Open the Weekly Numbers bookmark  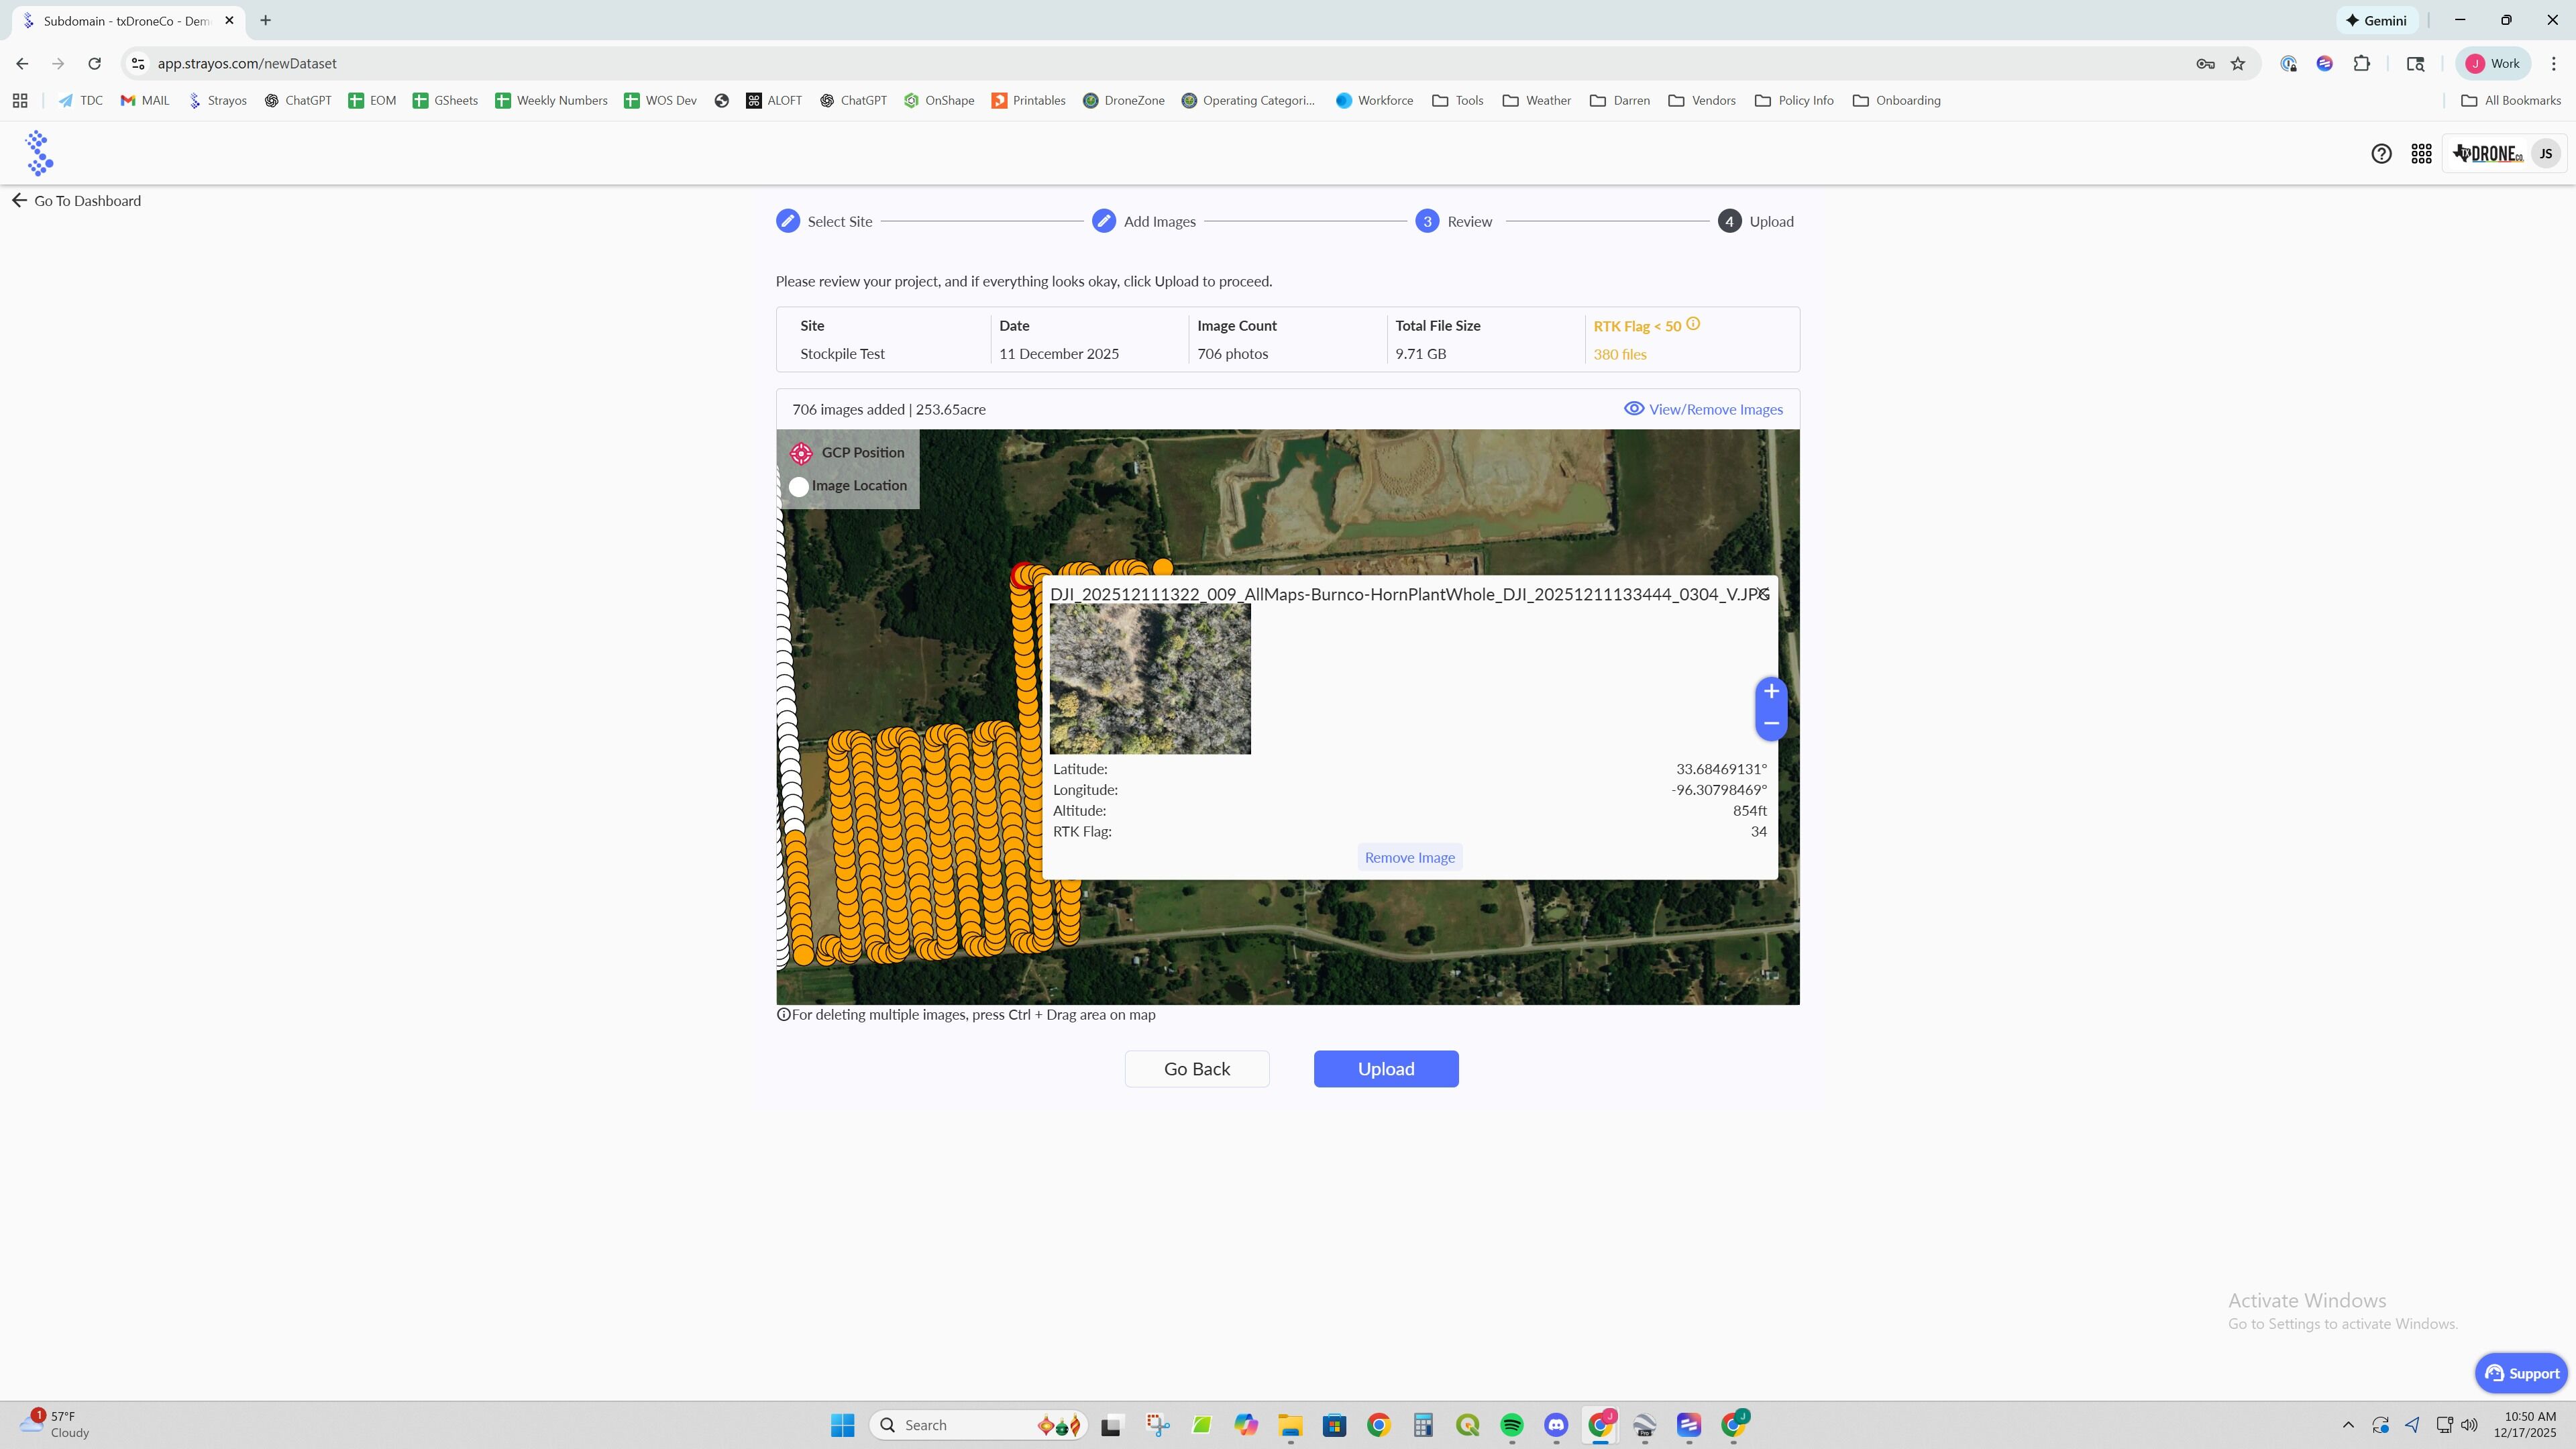[551, 100]
